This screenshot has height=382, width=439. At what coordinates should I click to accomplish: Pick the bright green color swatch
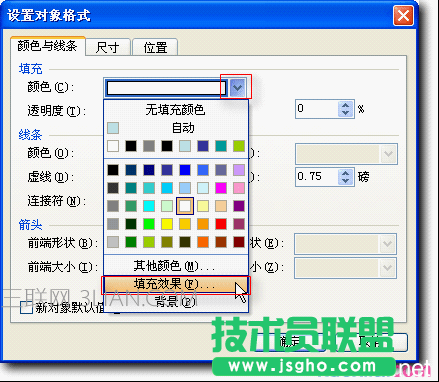[149, 224]
